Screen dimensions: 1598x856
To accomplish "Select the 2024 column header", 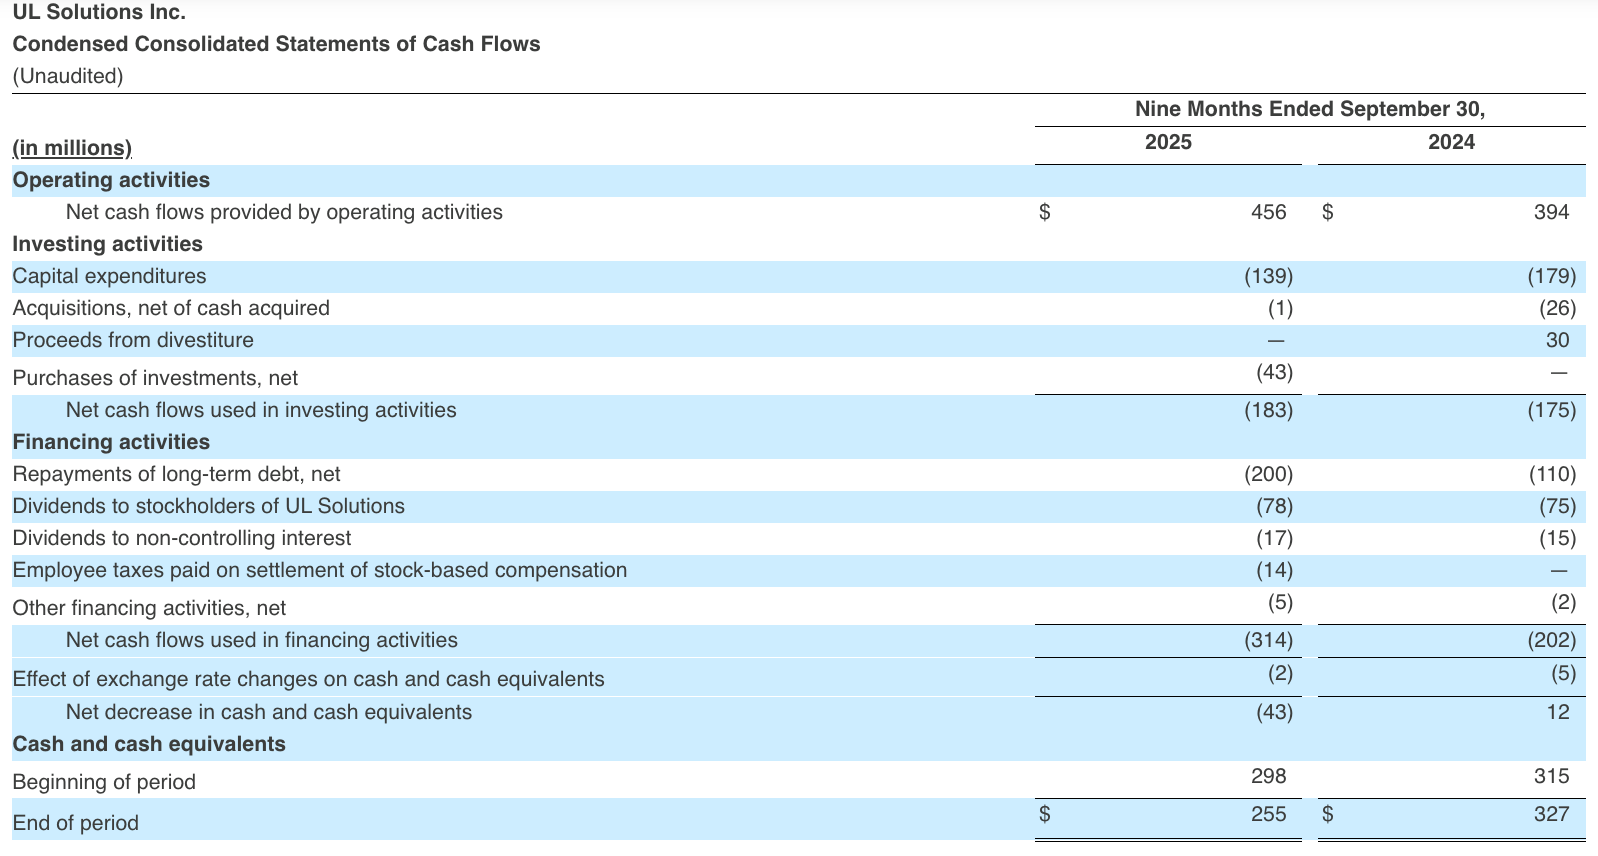I will tap(1451, 142).
